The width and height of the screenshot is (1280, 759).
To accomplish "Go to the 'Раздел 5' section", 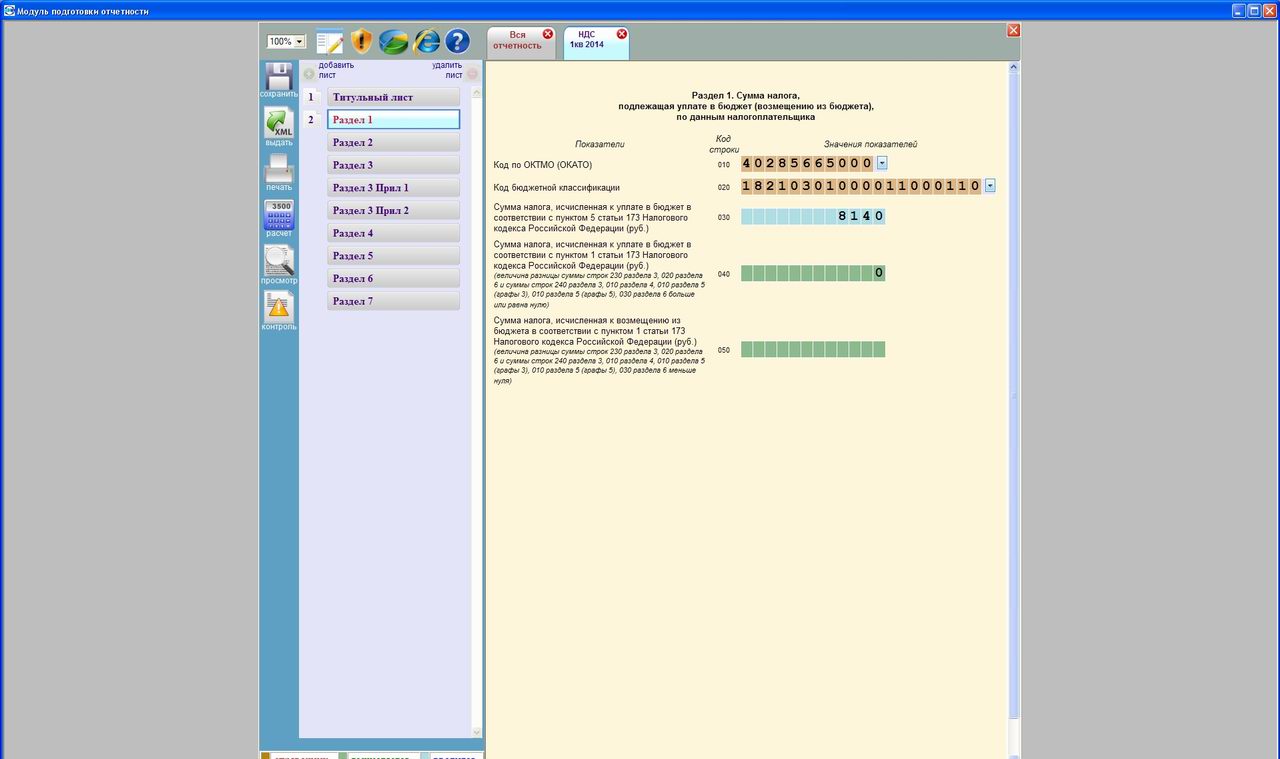I will click(x=394, y=256).
